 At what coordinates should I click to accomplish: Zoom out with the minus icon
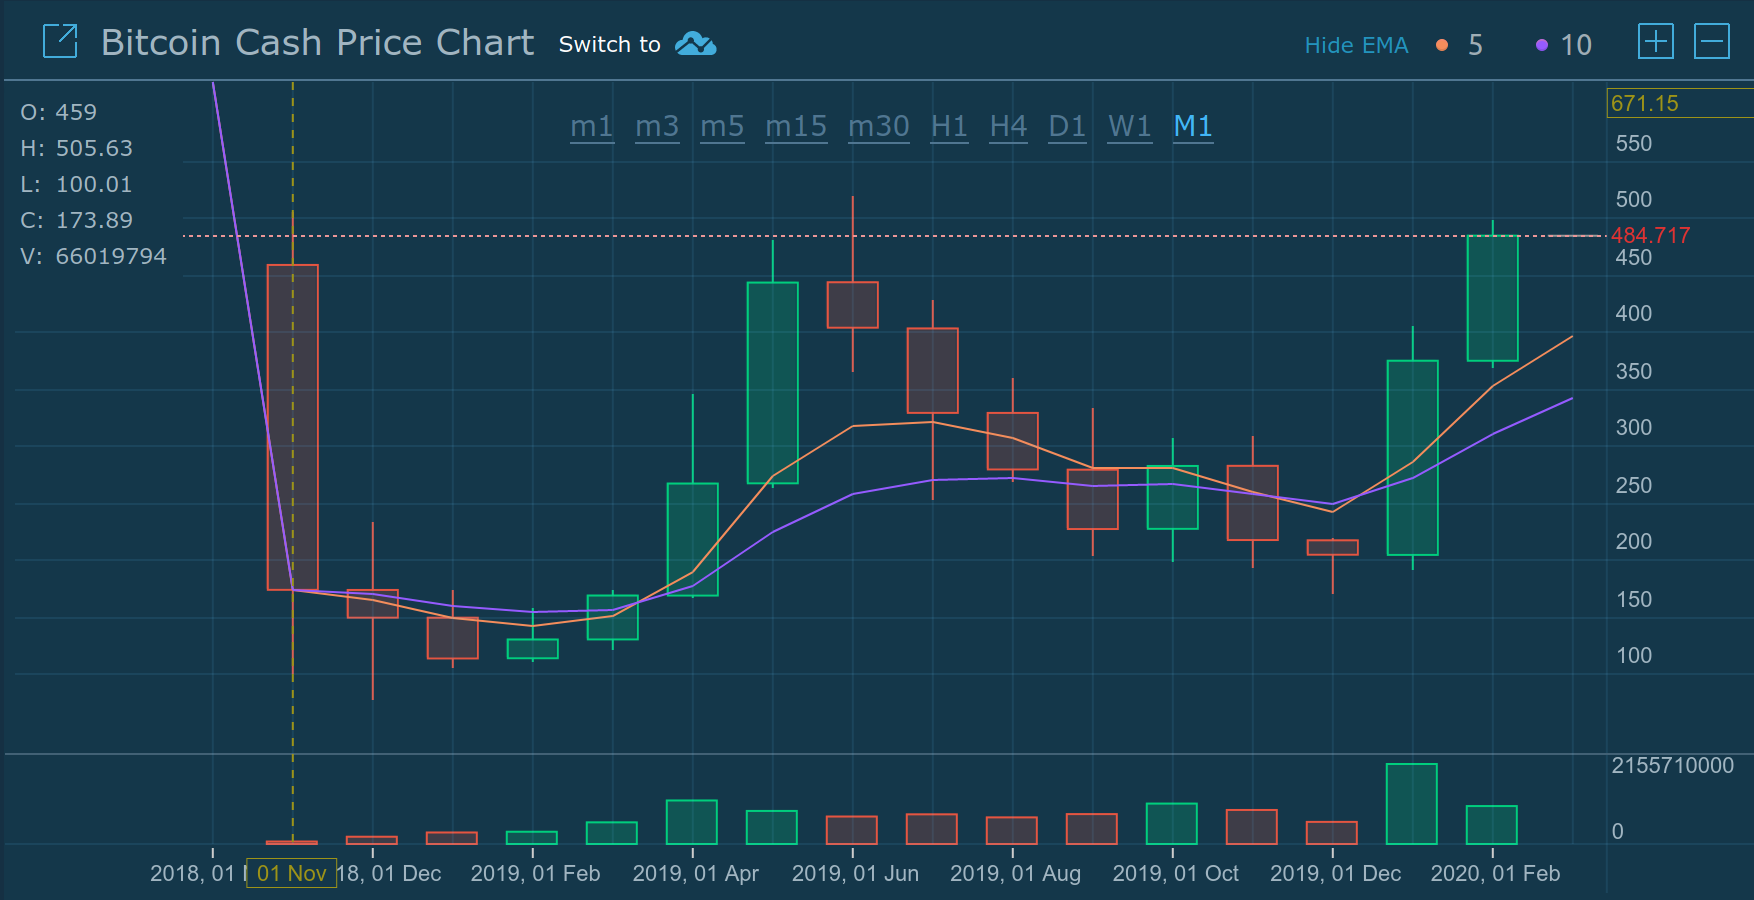[x=1712, y=42]
